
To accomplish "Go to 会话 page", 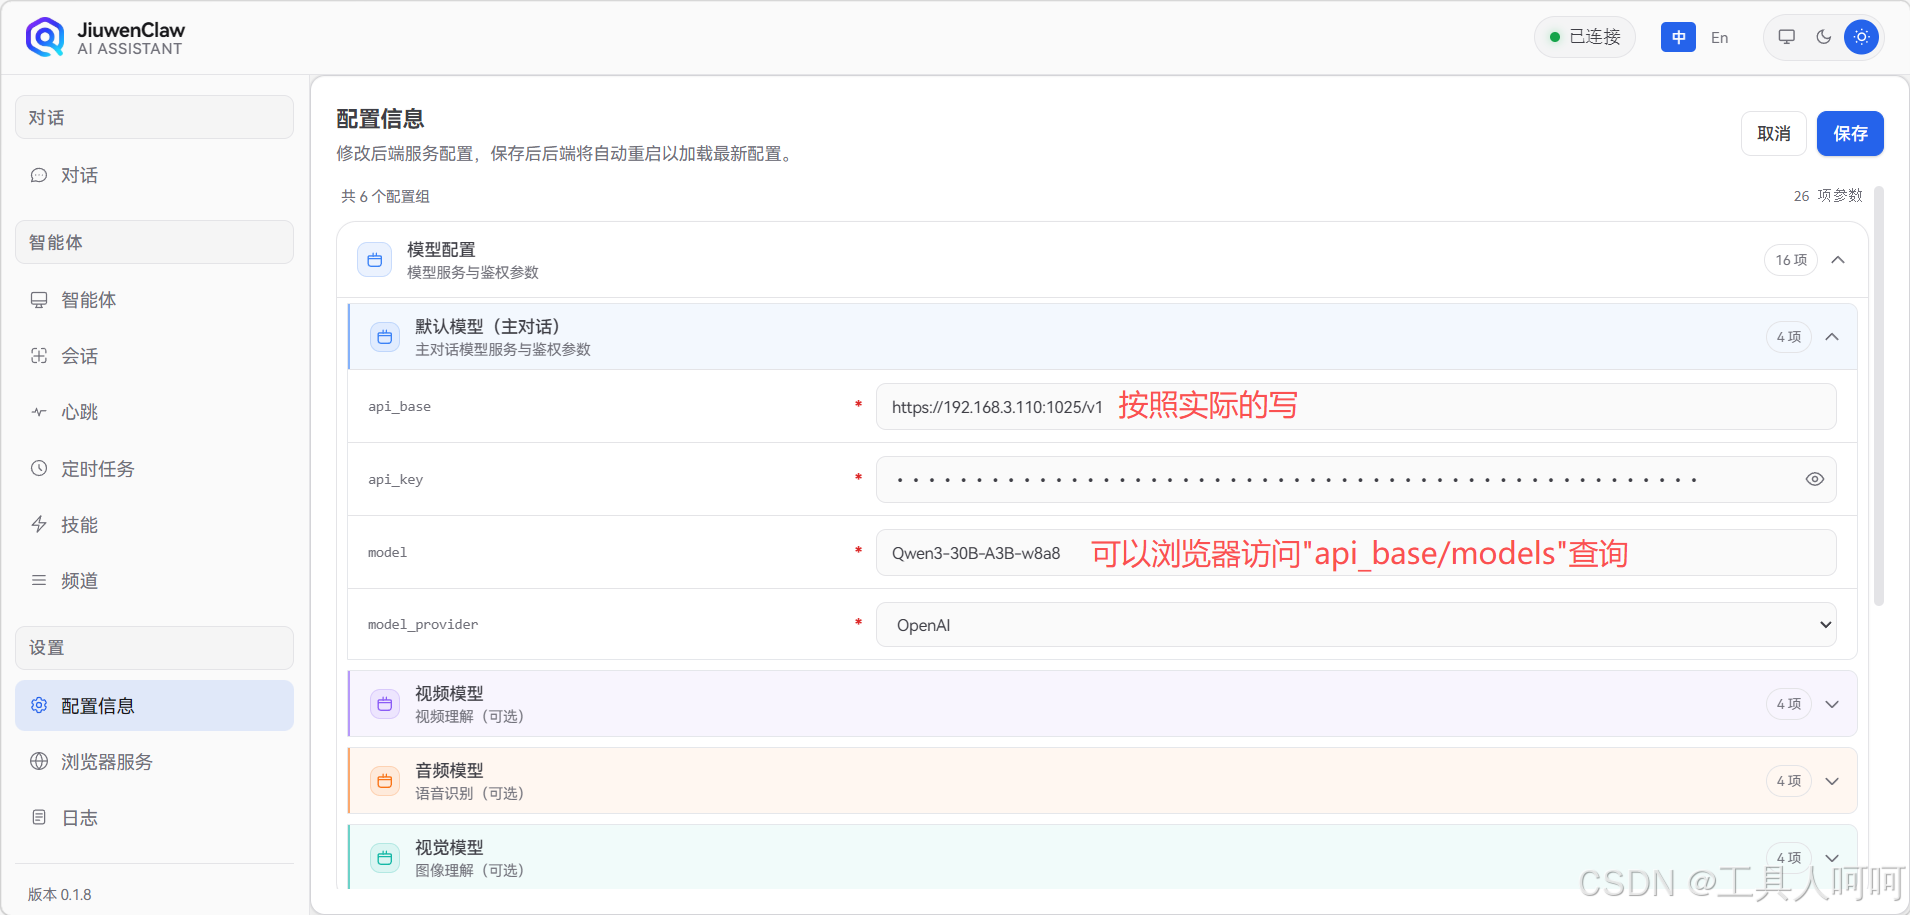I will point(154,356).
